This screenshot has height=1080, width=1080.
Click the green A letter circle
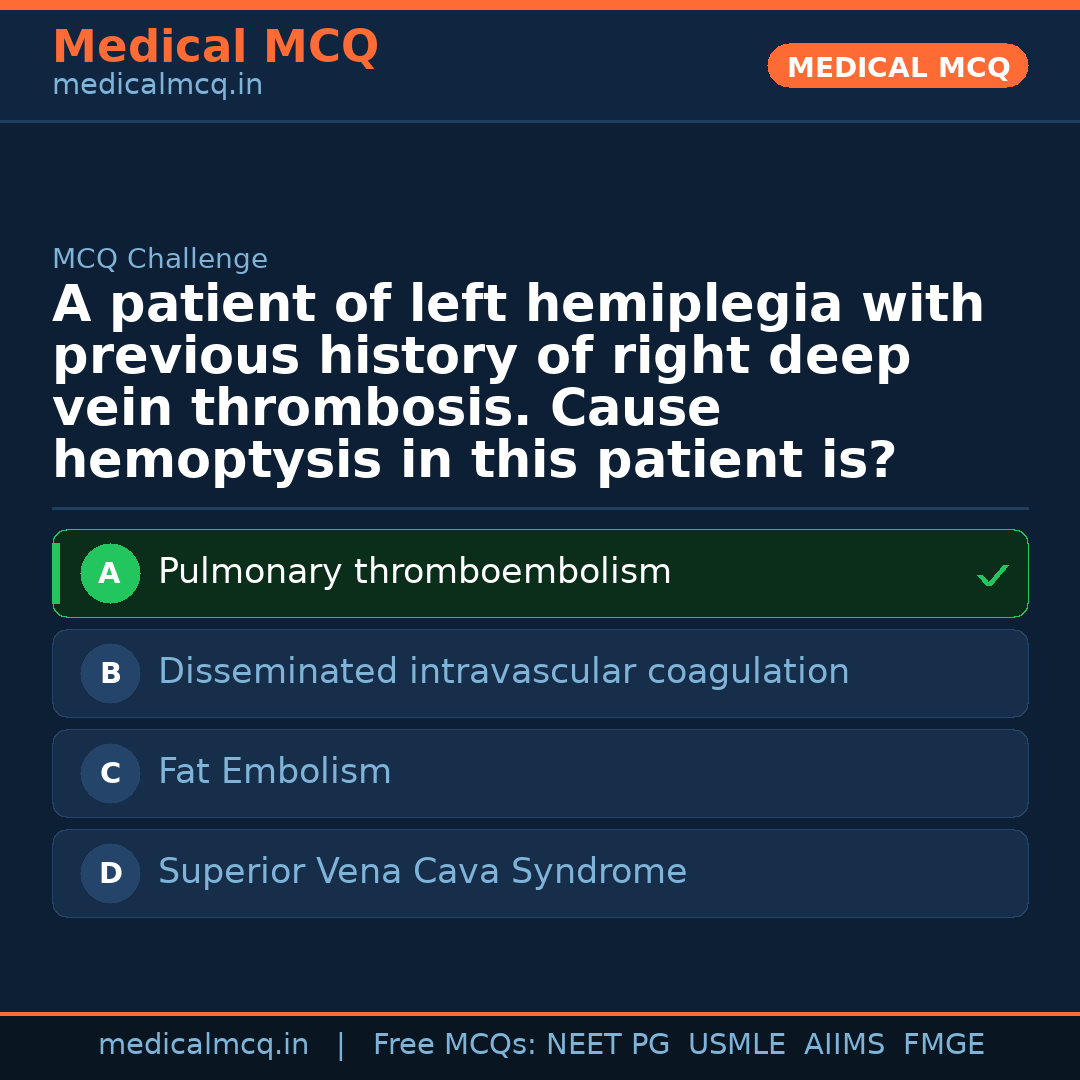(110, 574)
